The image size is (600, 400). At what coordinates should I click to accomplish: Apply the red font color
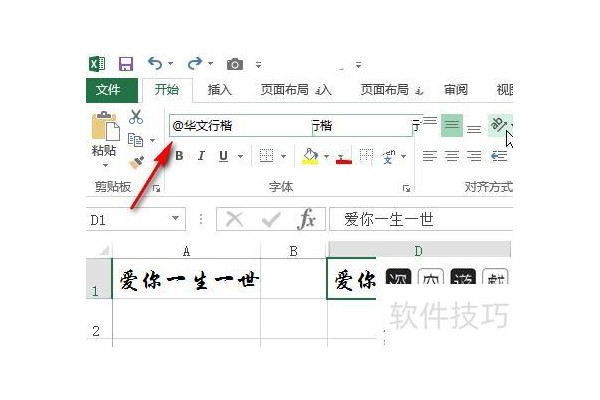click(x=344, y=158)
